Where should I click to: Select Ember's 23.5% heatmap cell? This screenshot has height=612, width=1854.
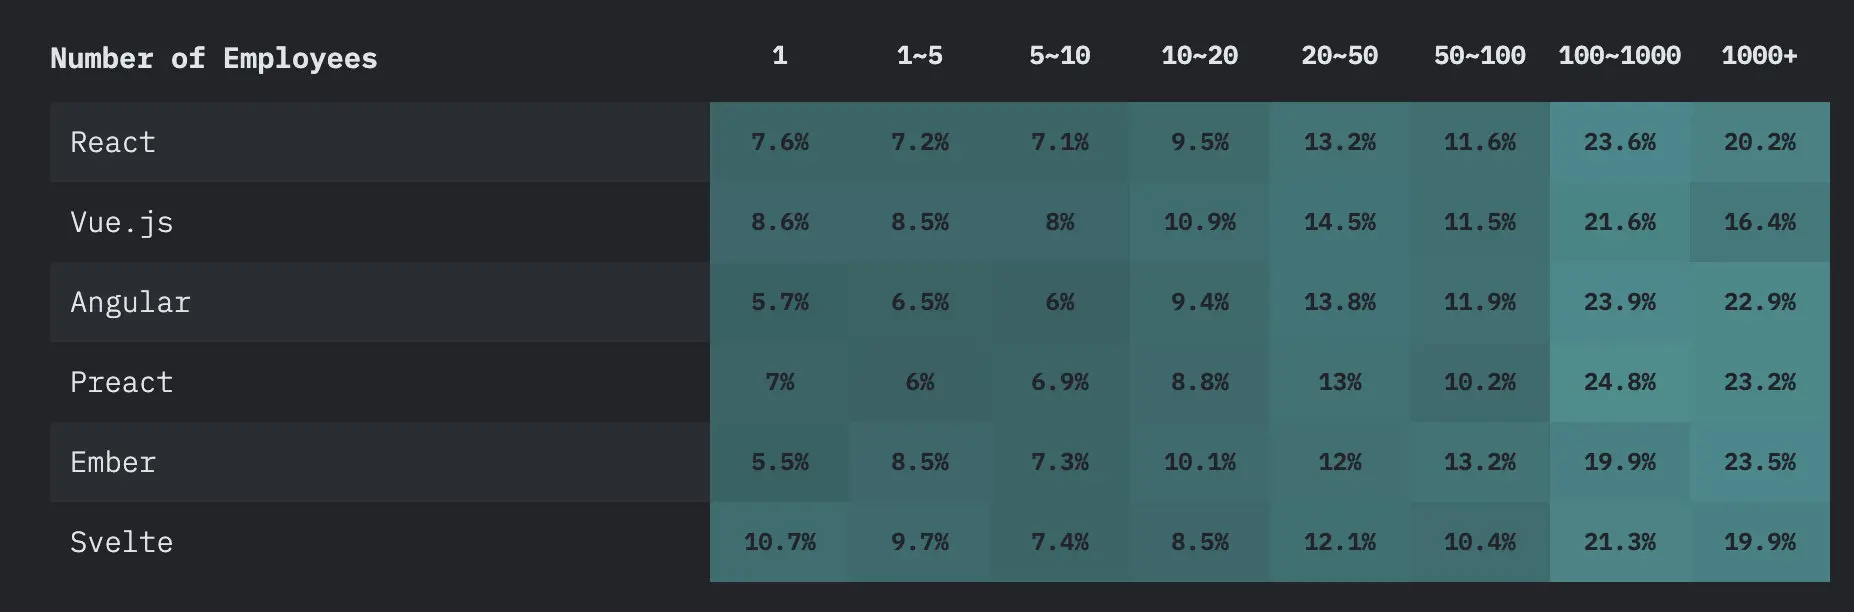[x=1760, y=462]
